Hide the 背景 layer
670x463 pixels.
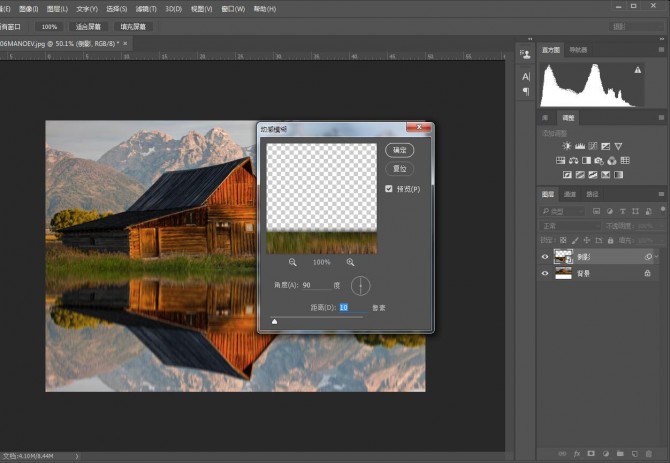545,272
